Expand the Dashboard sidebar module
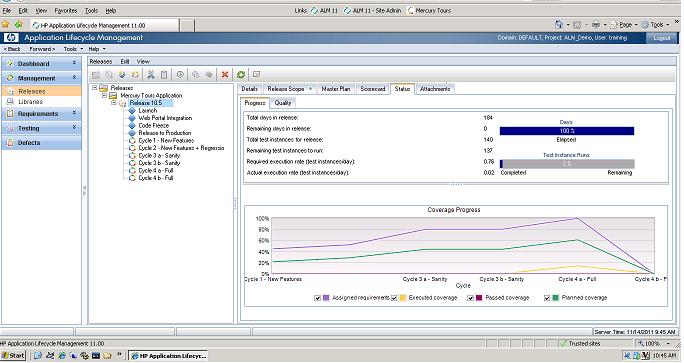Screen dimensions: 684x363 pos(74,63)
